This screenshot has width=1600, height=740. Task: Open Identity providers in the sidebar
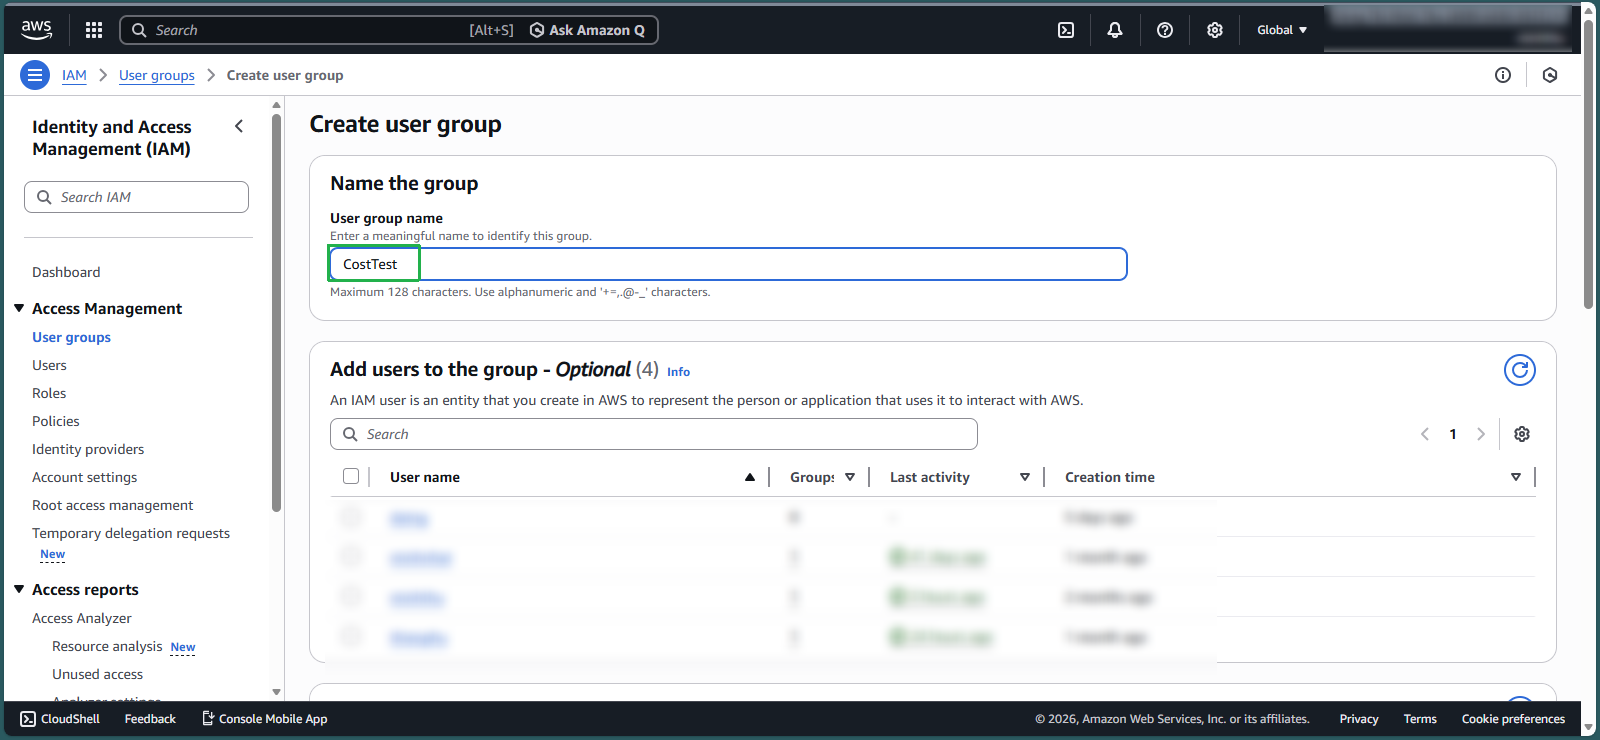coord(88,449)
